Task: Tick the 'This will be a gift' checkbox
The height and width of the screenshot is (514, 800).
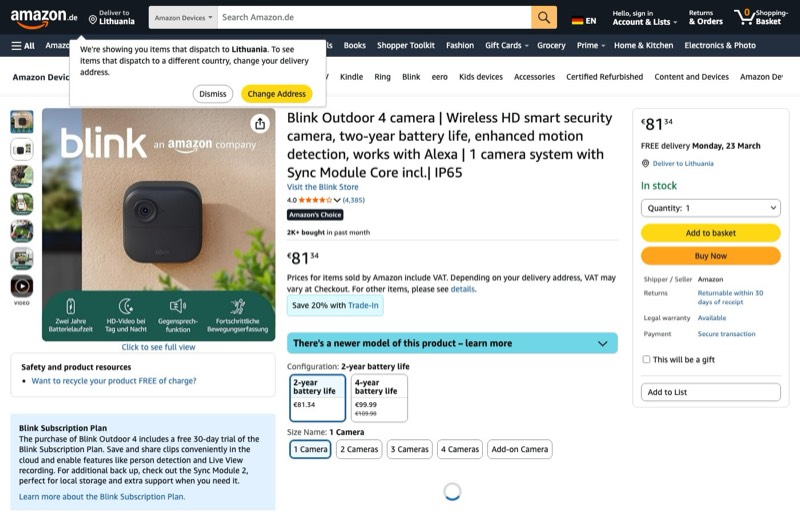Action: [x=646, y=359]
